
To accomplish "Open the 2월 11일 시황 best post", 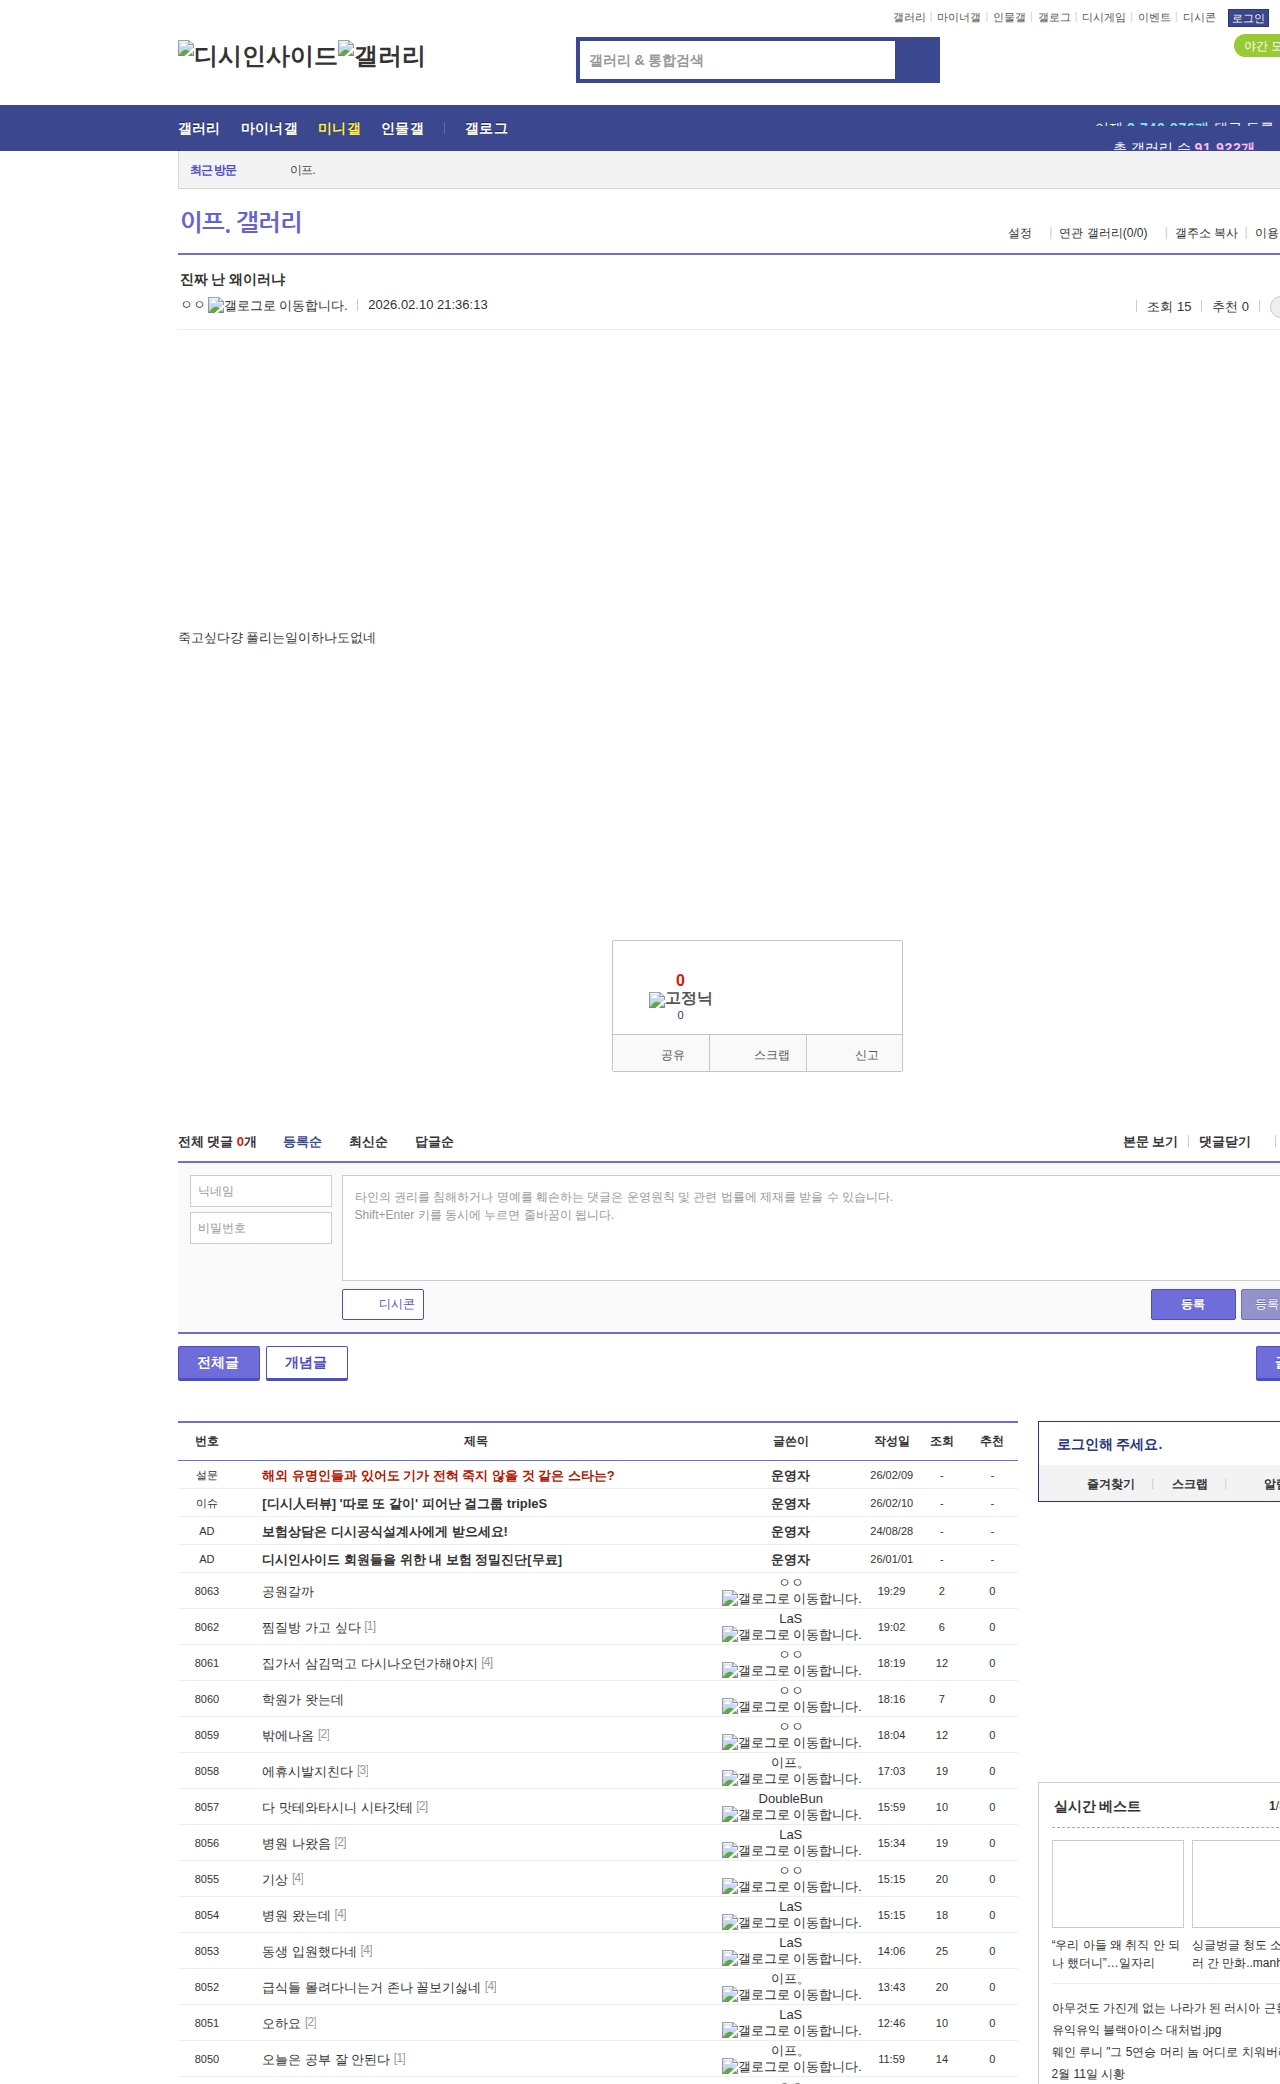I will pos(1088,2075).
